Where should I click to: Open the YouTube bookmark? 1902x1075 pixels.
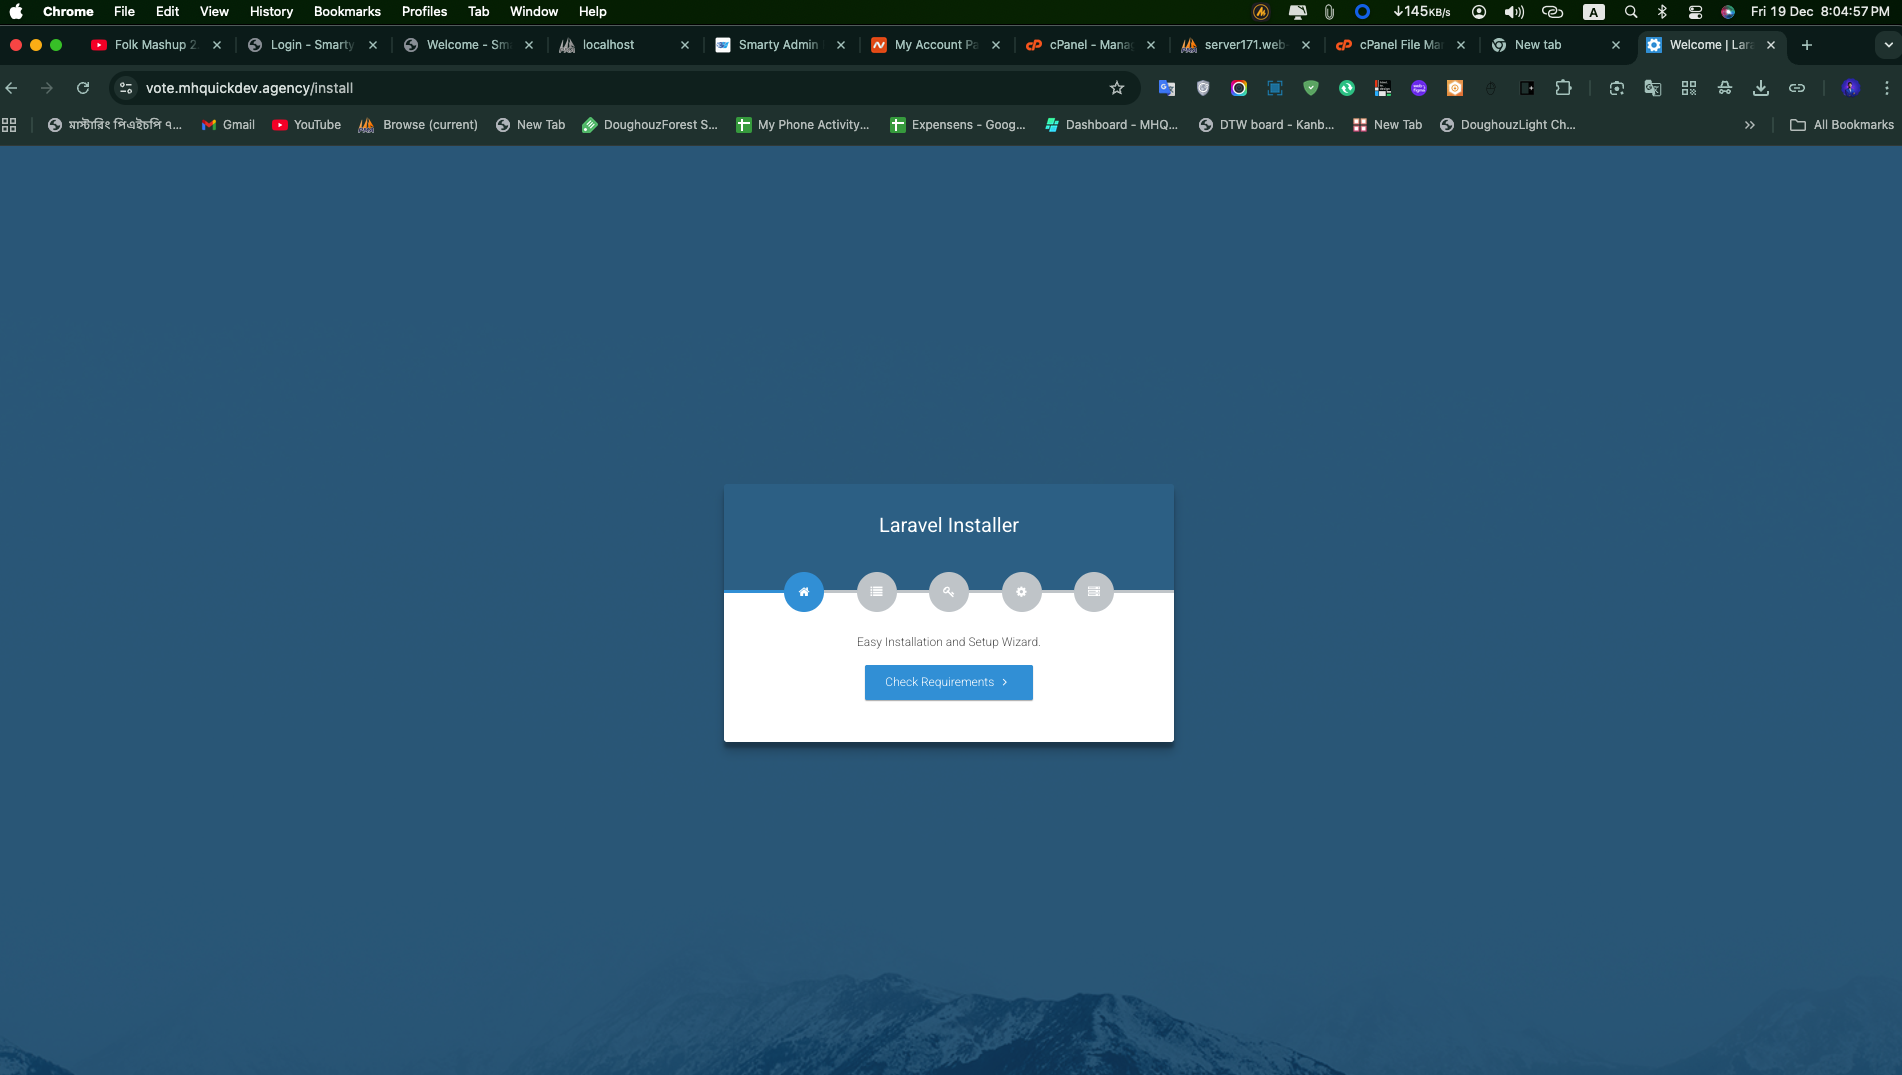tap(306, 125)
